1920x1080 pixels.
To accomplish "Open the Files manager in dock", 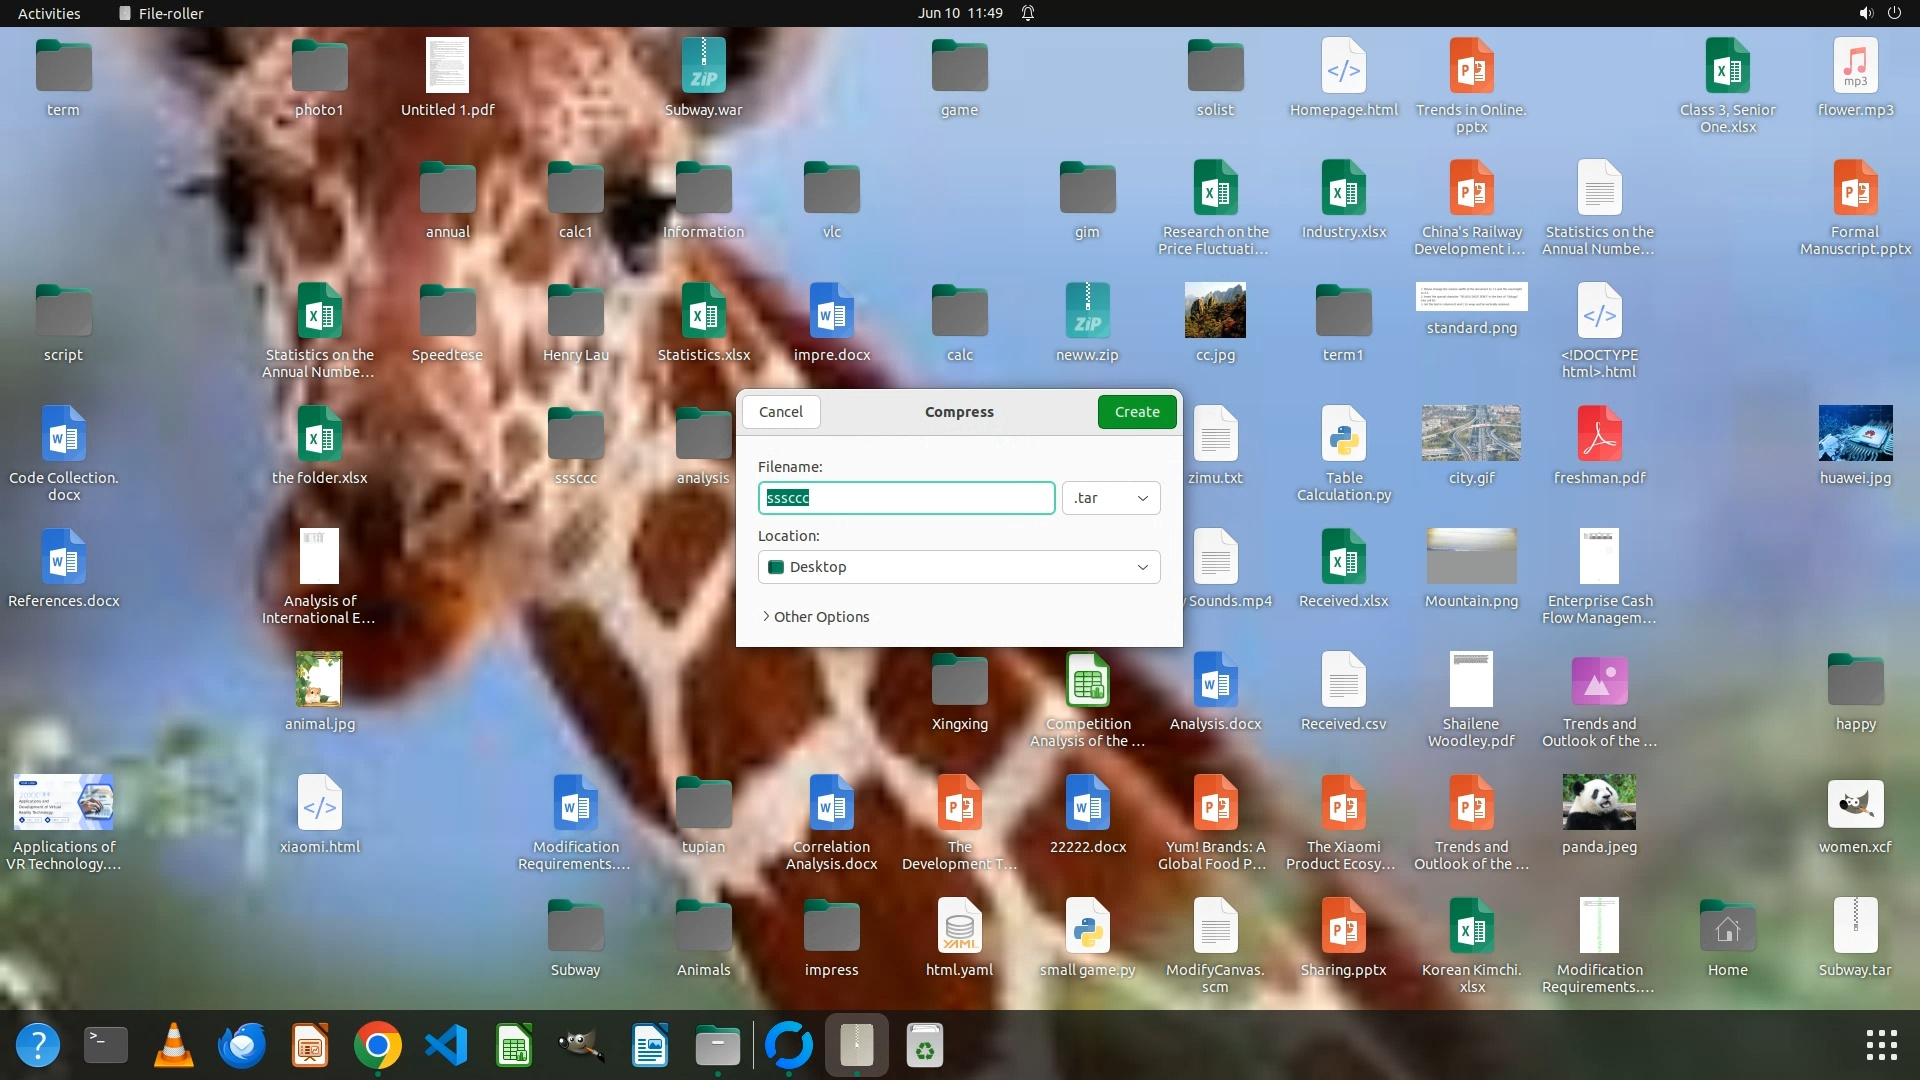I will pyautogui.click(x=717, y=1046).
